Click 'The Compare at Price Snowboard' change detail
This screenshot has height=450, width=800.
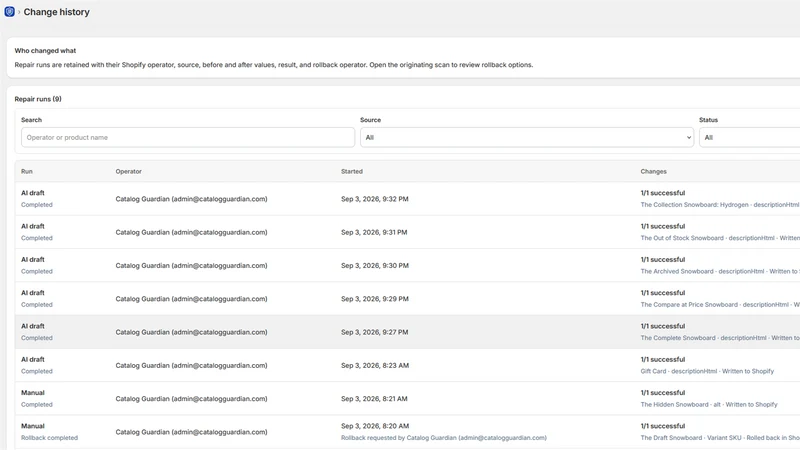pos(720,305)
